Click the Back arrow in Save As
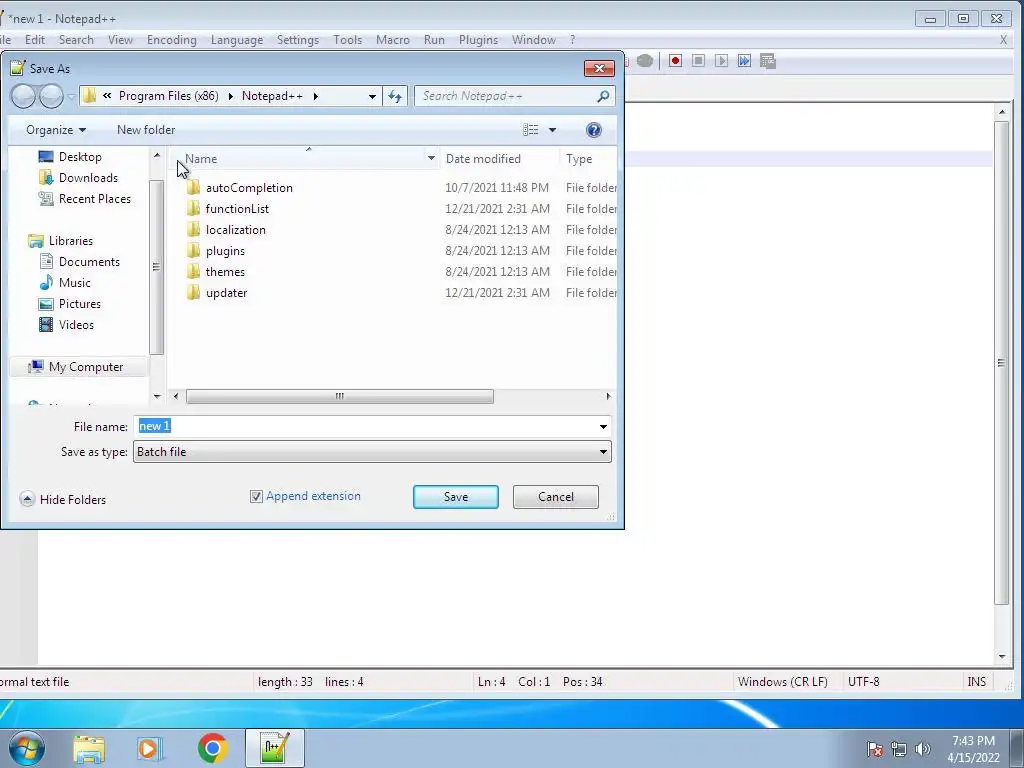This screenshot has height=768, width=1024. 24,96
